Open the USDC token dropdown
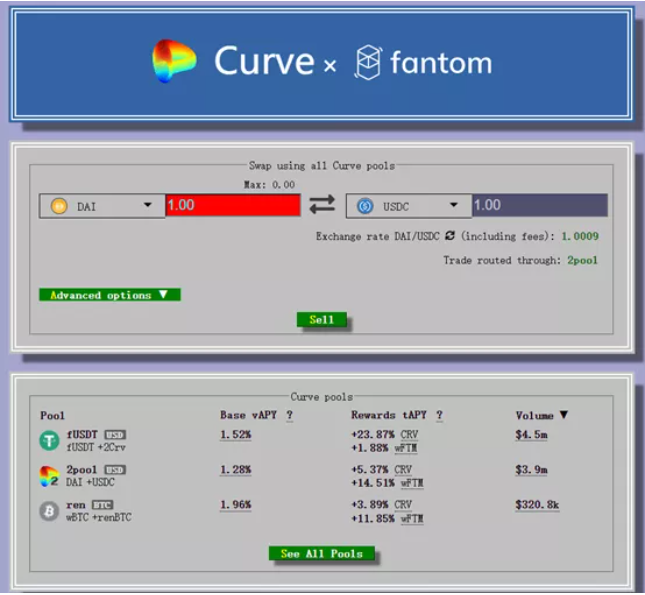The image size is (645, 595). [453, 206]
